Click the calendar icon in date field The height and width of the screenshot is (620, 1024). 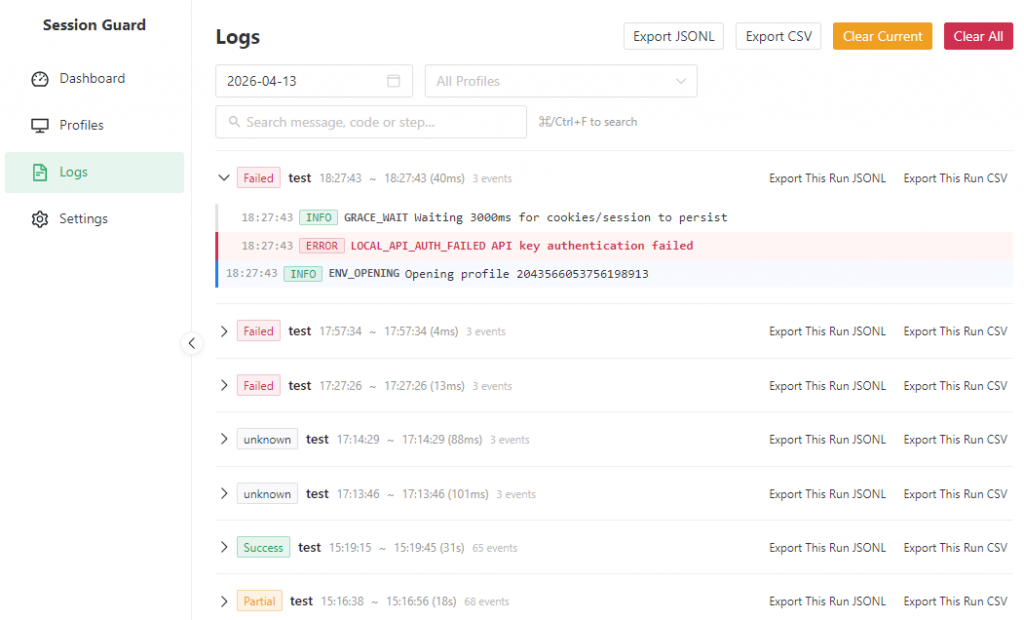tap(394, 81)
